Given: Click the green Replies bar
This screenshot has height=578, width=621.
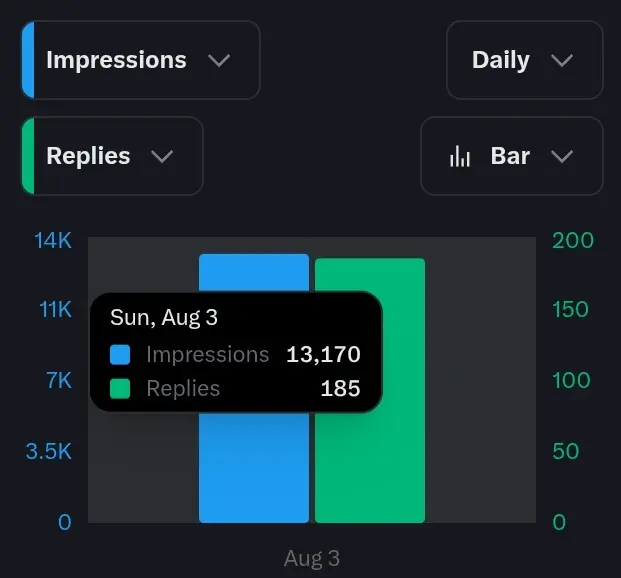Looking at the screenshot, I should click(x=370, y=467).
